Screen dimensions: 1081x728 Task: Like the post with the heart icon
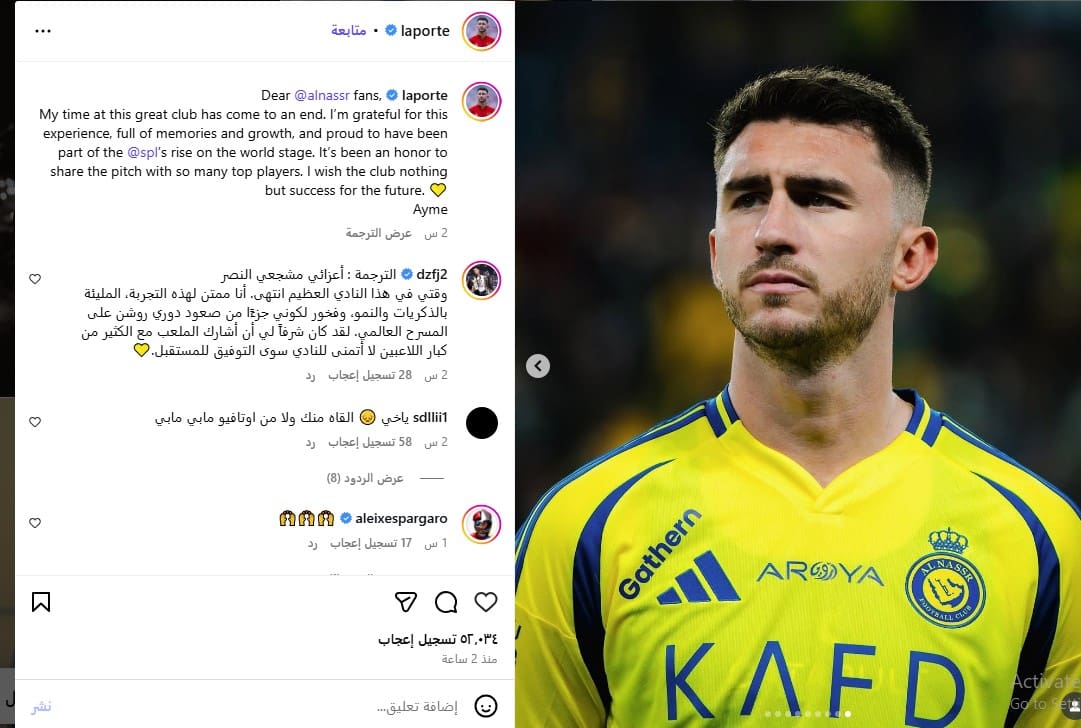pyautogui.click(x=486, y=602)
